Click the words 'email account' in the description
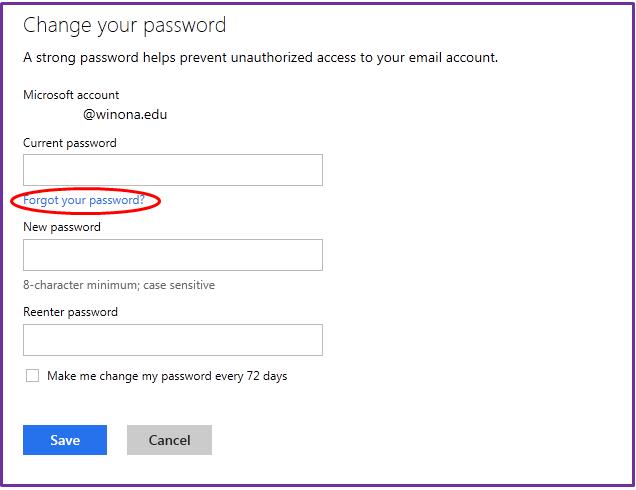 click(x=451, y=57)
